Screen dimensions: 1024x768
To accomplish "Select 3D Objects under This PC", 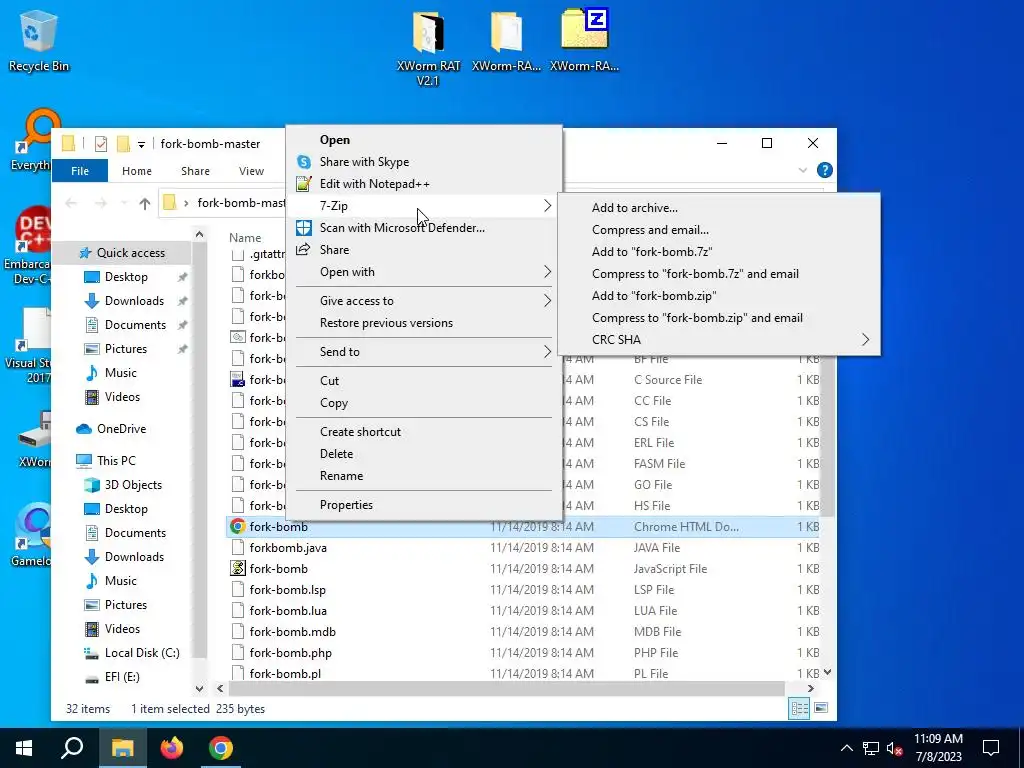I will click(133, 485).
